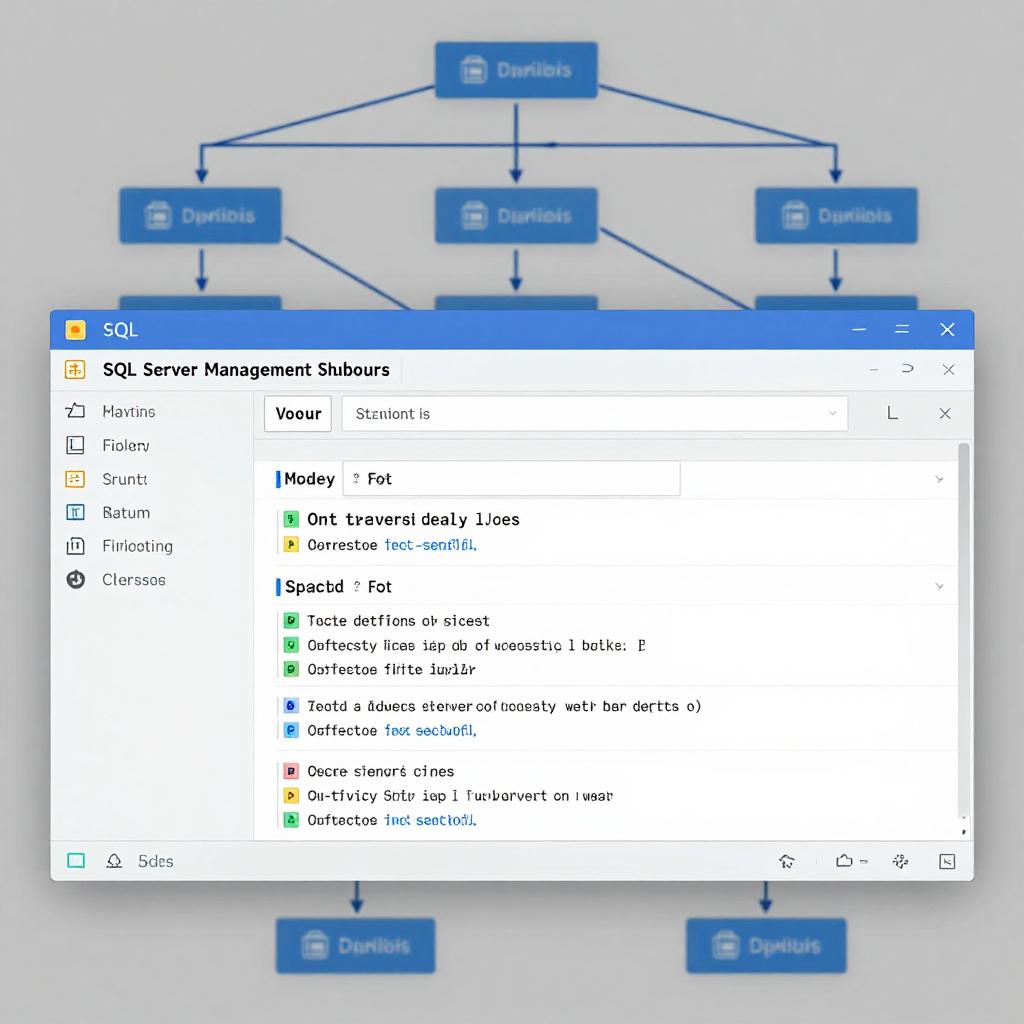Screen dimensions: 1024x1024
Task: Click green icon next to 'Ooftecsty lices'
Action: tap(291, 645)
